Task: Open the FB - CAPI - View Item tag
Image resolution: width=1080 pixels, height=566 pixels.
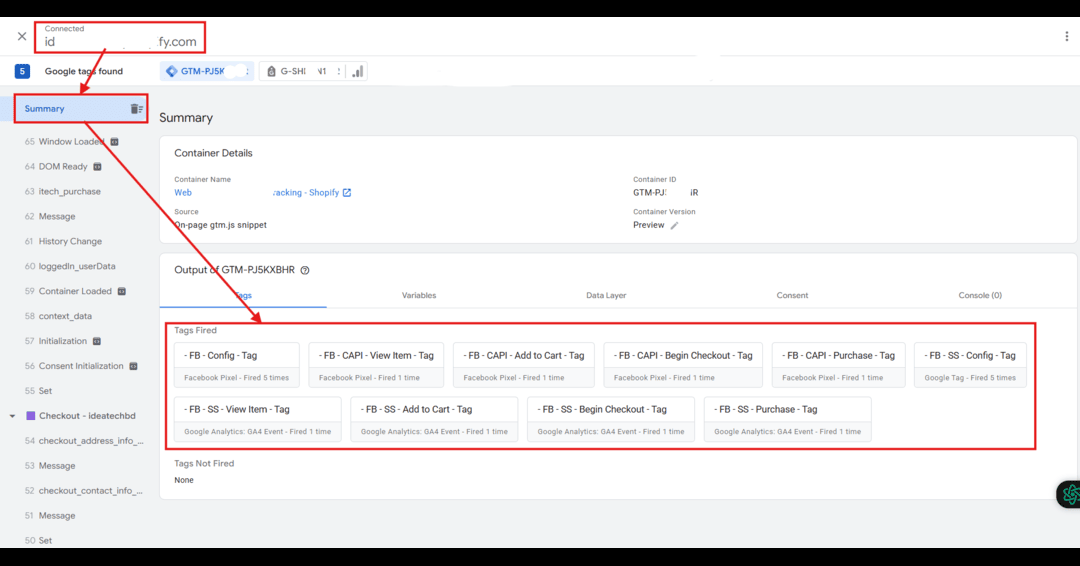Action: point(376,365)
